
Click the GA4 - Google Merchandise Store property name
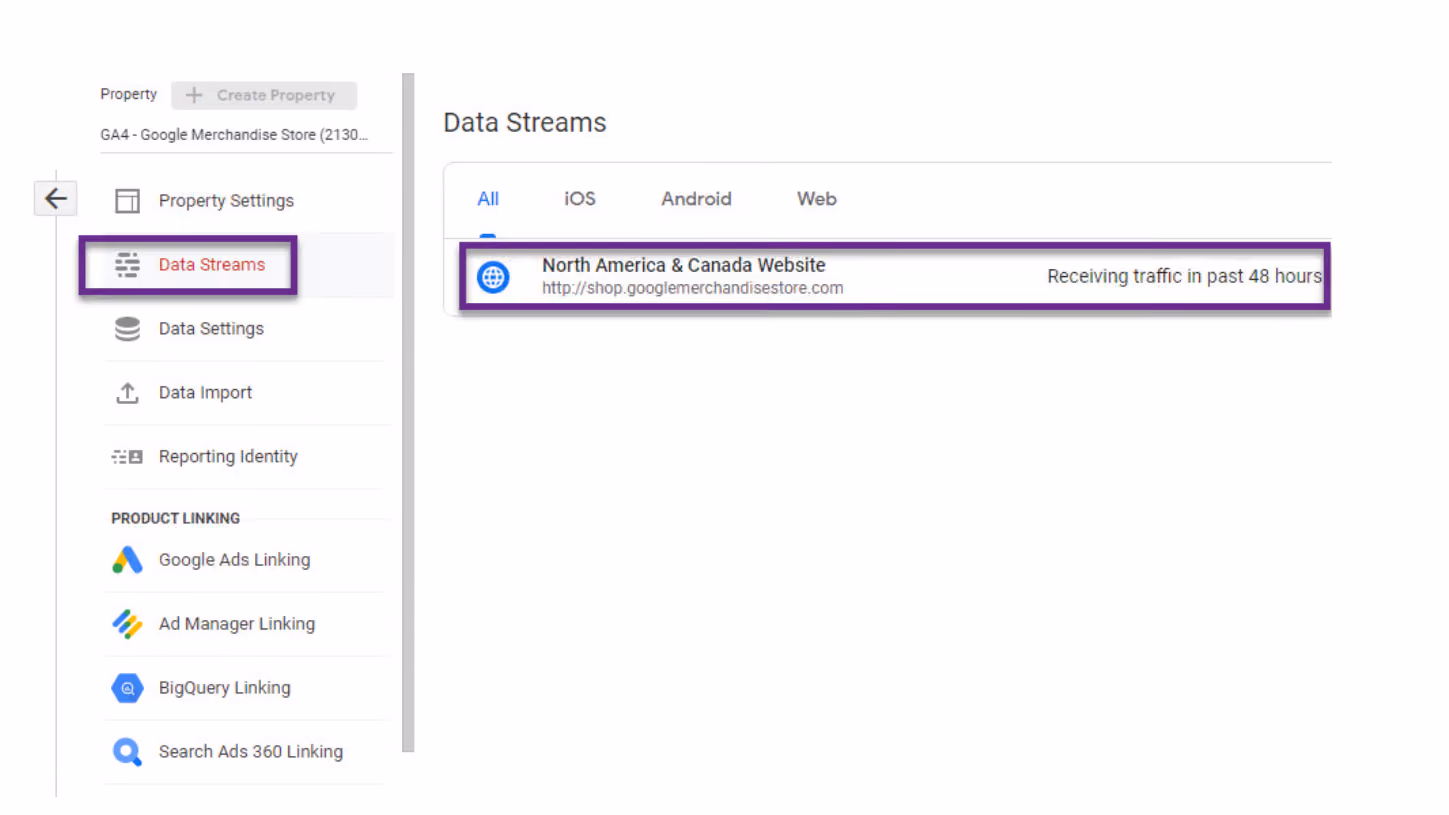234,135
